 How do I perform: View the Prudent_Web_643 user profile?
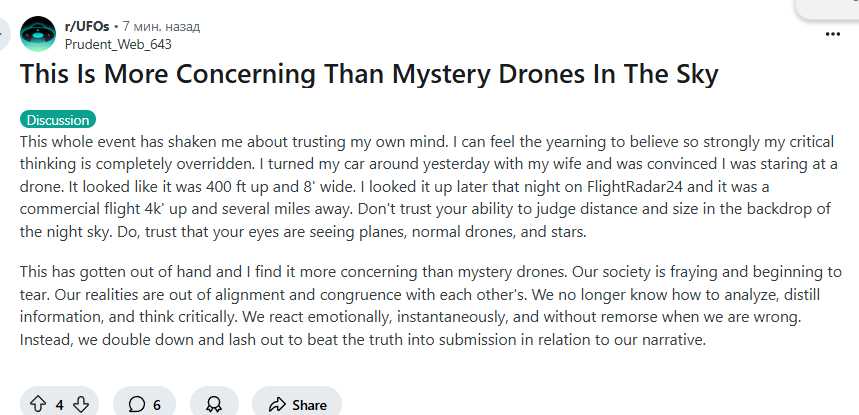tap(118, 44)
